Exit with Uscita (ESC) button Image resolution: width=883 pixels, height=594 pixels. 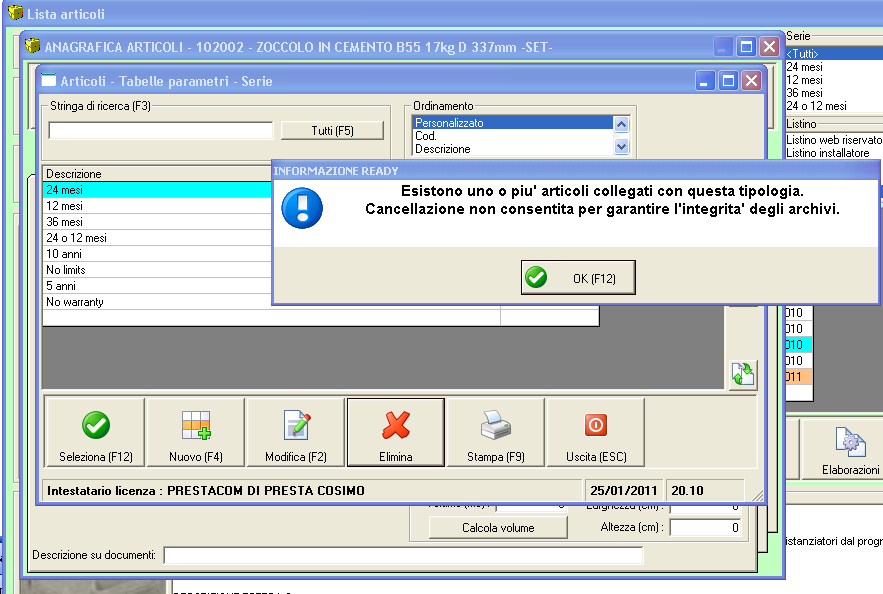596,432
